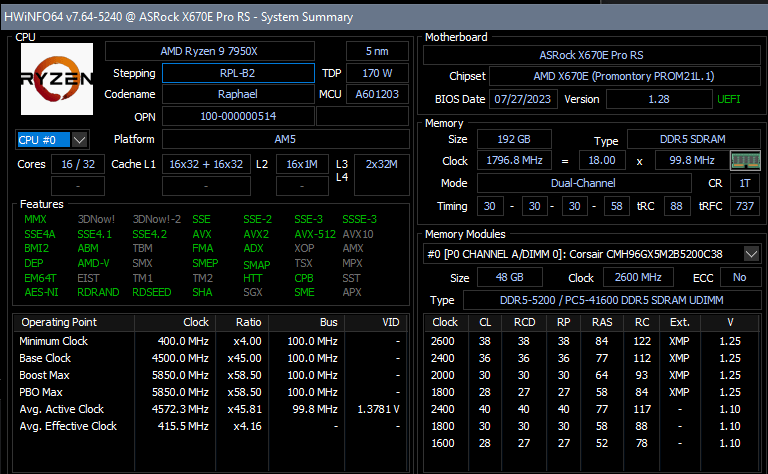This screenshot has width=768, height=474.
Task: Click the 192 GB memory size value
Action: tap(514, 139)
